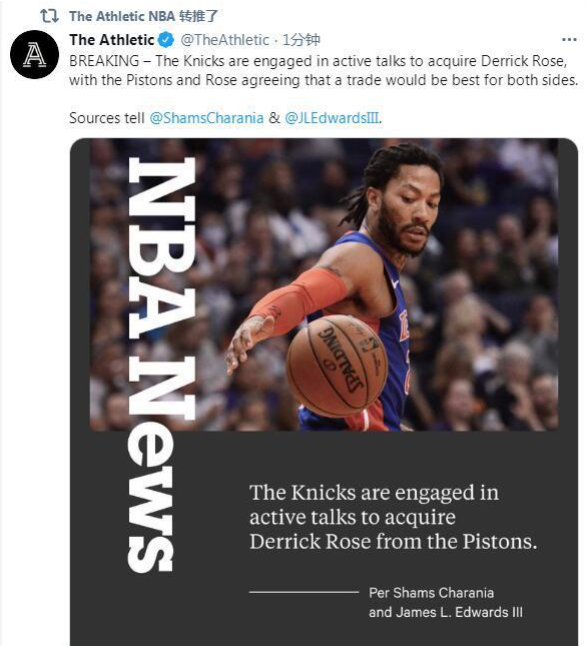The width and height of the screenshot is (587, 646).
Task: Open The Athletic NBA retweeter profile
Action: [122, 16]
